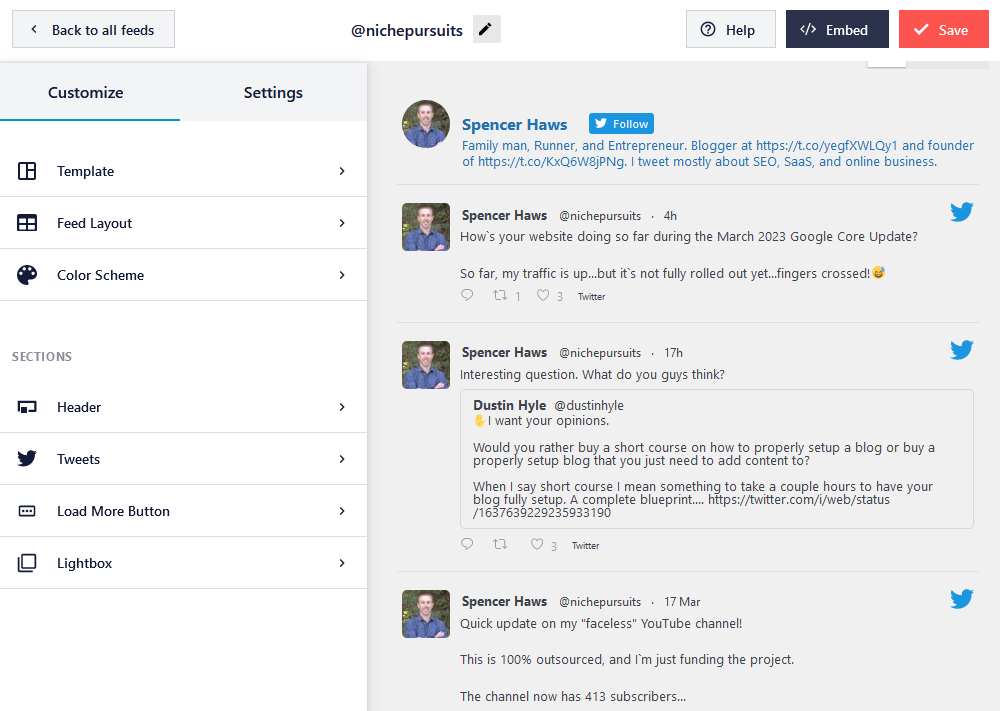Click the avatar on the 17 Mar tweet
The height and width of the screenshot is (711, 1000).
426,613
